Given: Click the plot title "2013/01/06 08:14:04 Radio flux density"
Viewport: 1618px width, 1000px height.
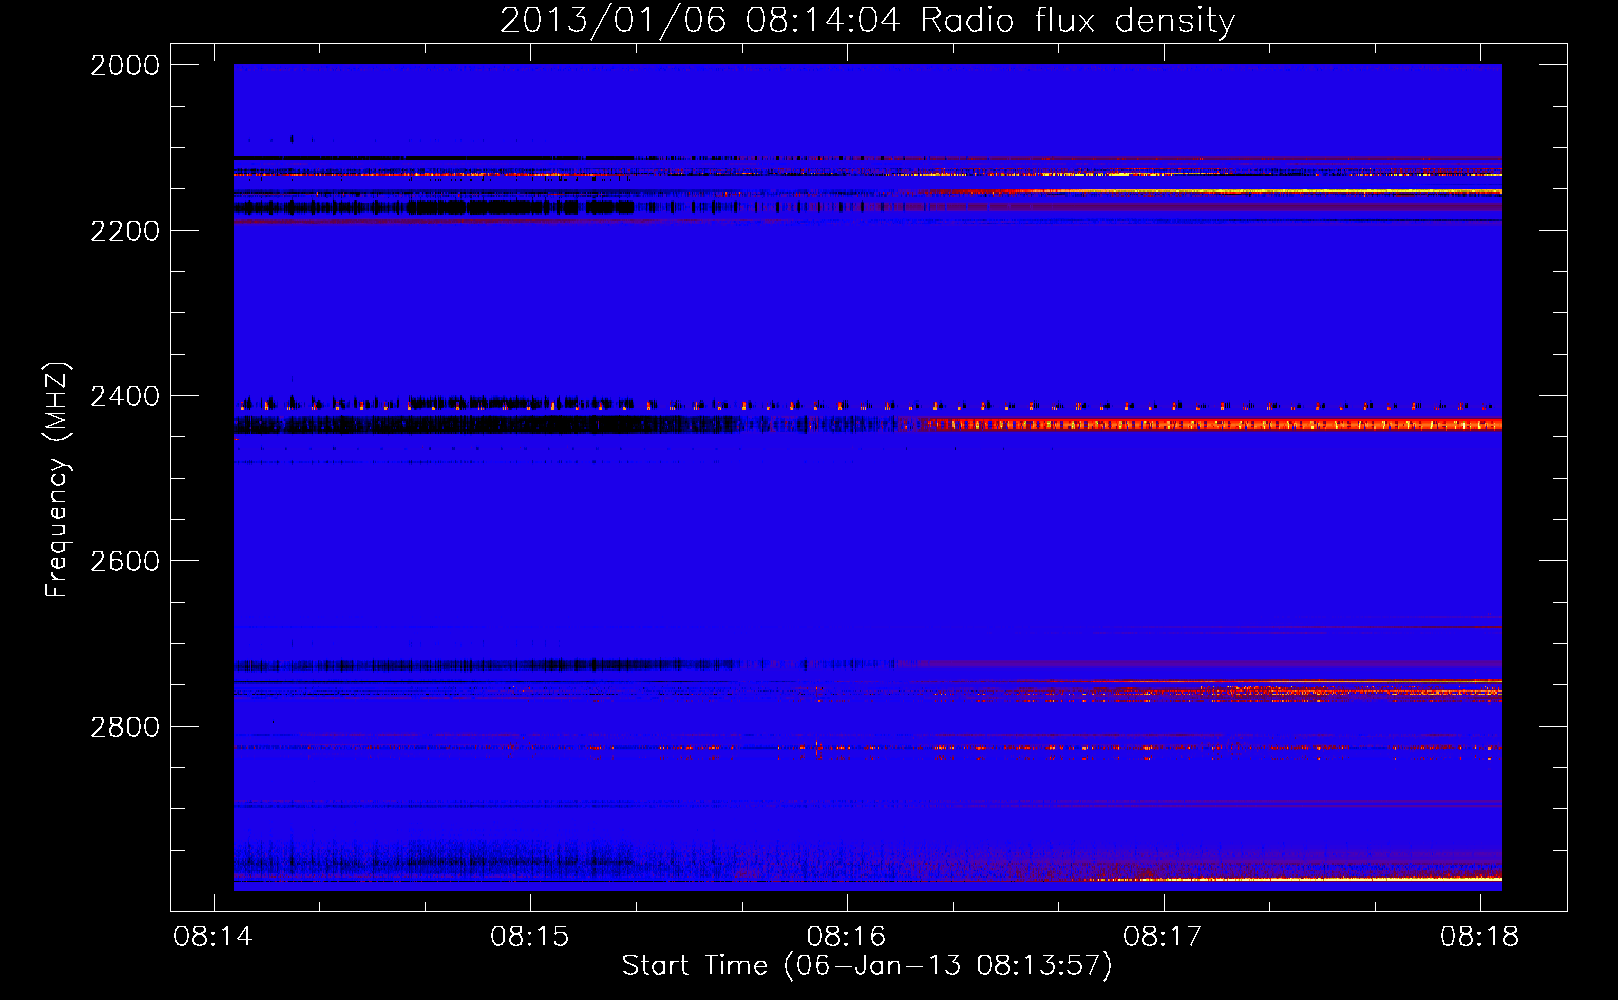Looking at the screenshot, I should tap(867, 20).
